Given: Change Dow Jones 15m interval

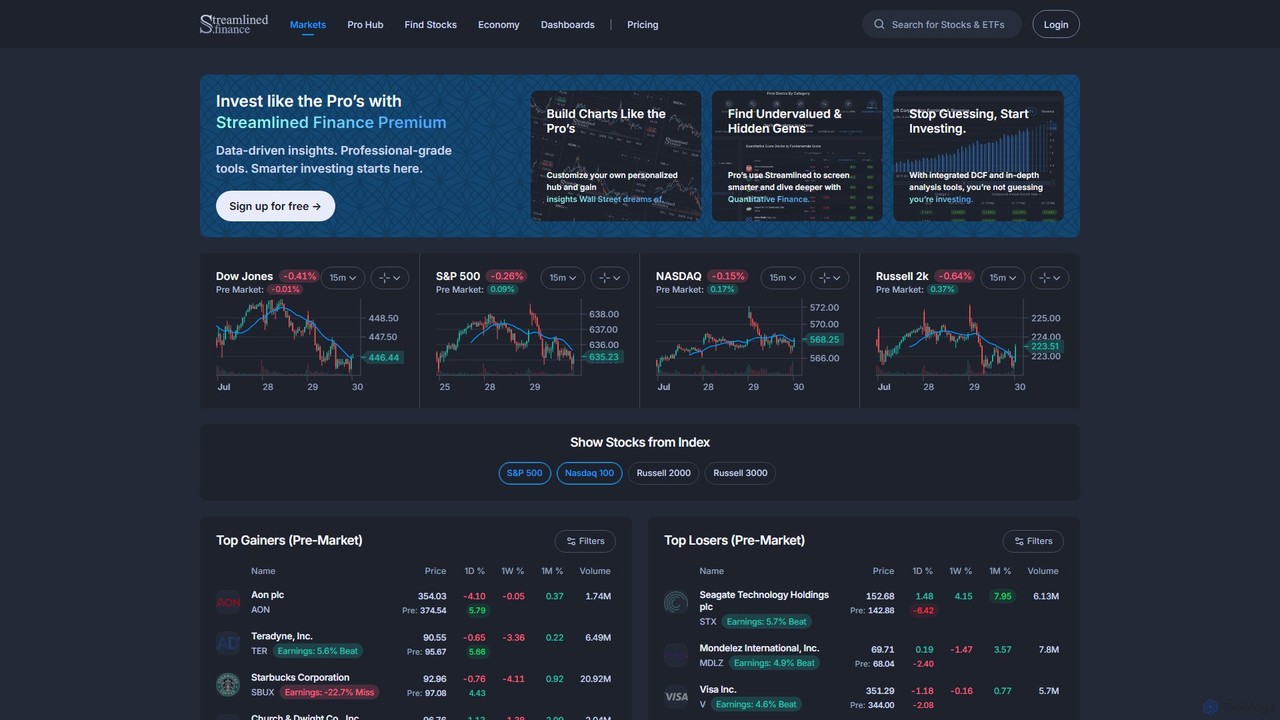Looking at the screenshot, I should 343,278.
